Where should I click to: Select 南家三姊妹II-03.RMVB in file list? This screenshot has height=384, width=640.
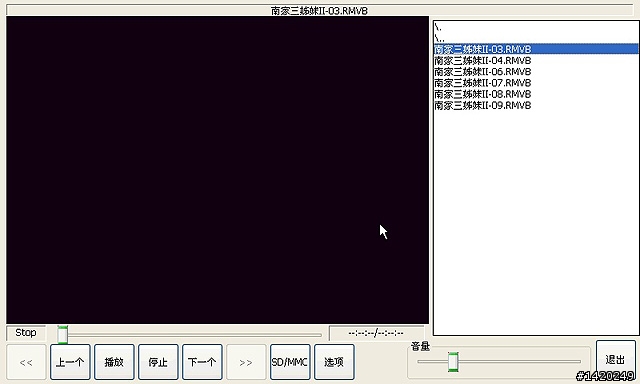[536, 49]
